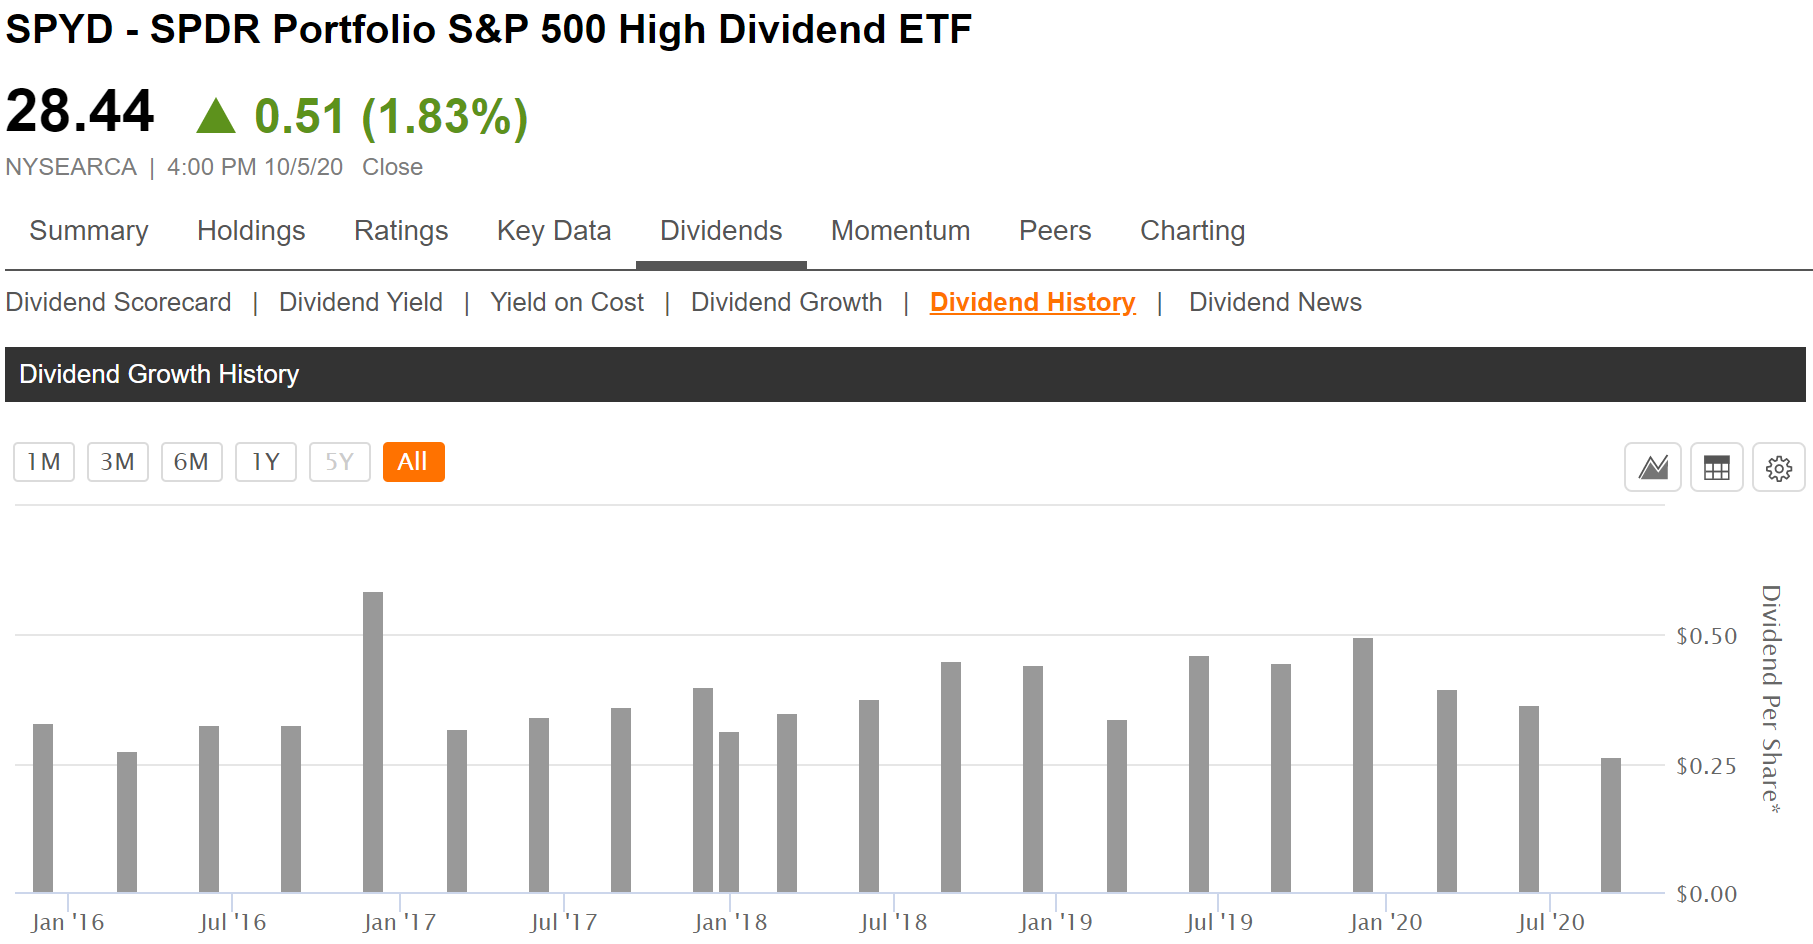The height and width of the screenshot is (944, 1813).
Task: Select the 6M time range
Action: point(192,462)
